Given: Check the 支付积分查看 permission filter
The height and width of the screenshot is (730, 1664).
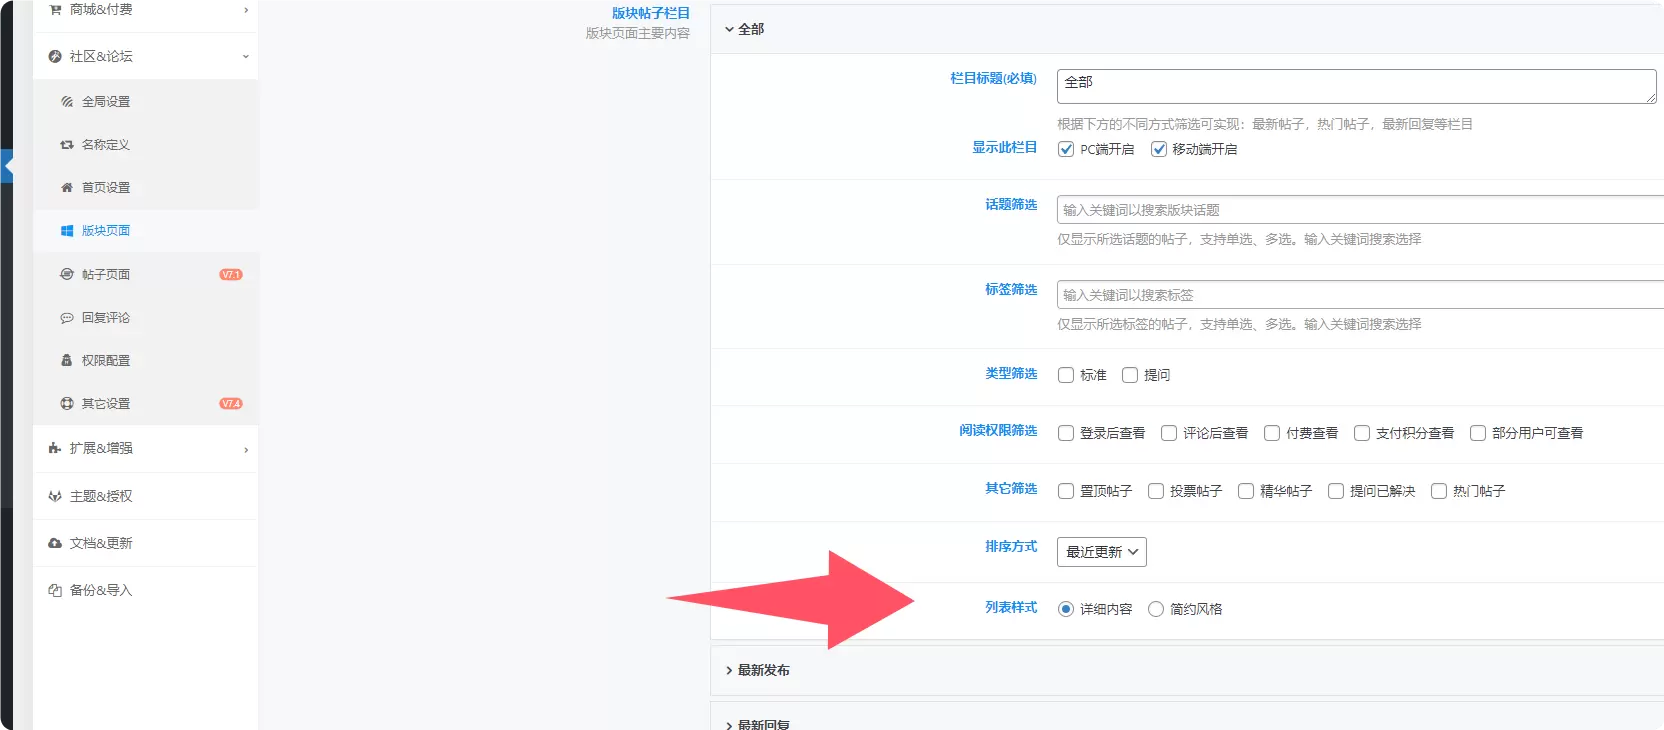Looking at the screenshot, I should click(x=1362, y=433).
